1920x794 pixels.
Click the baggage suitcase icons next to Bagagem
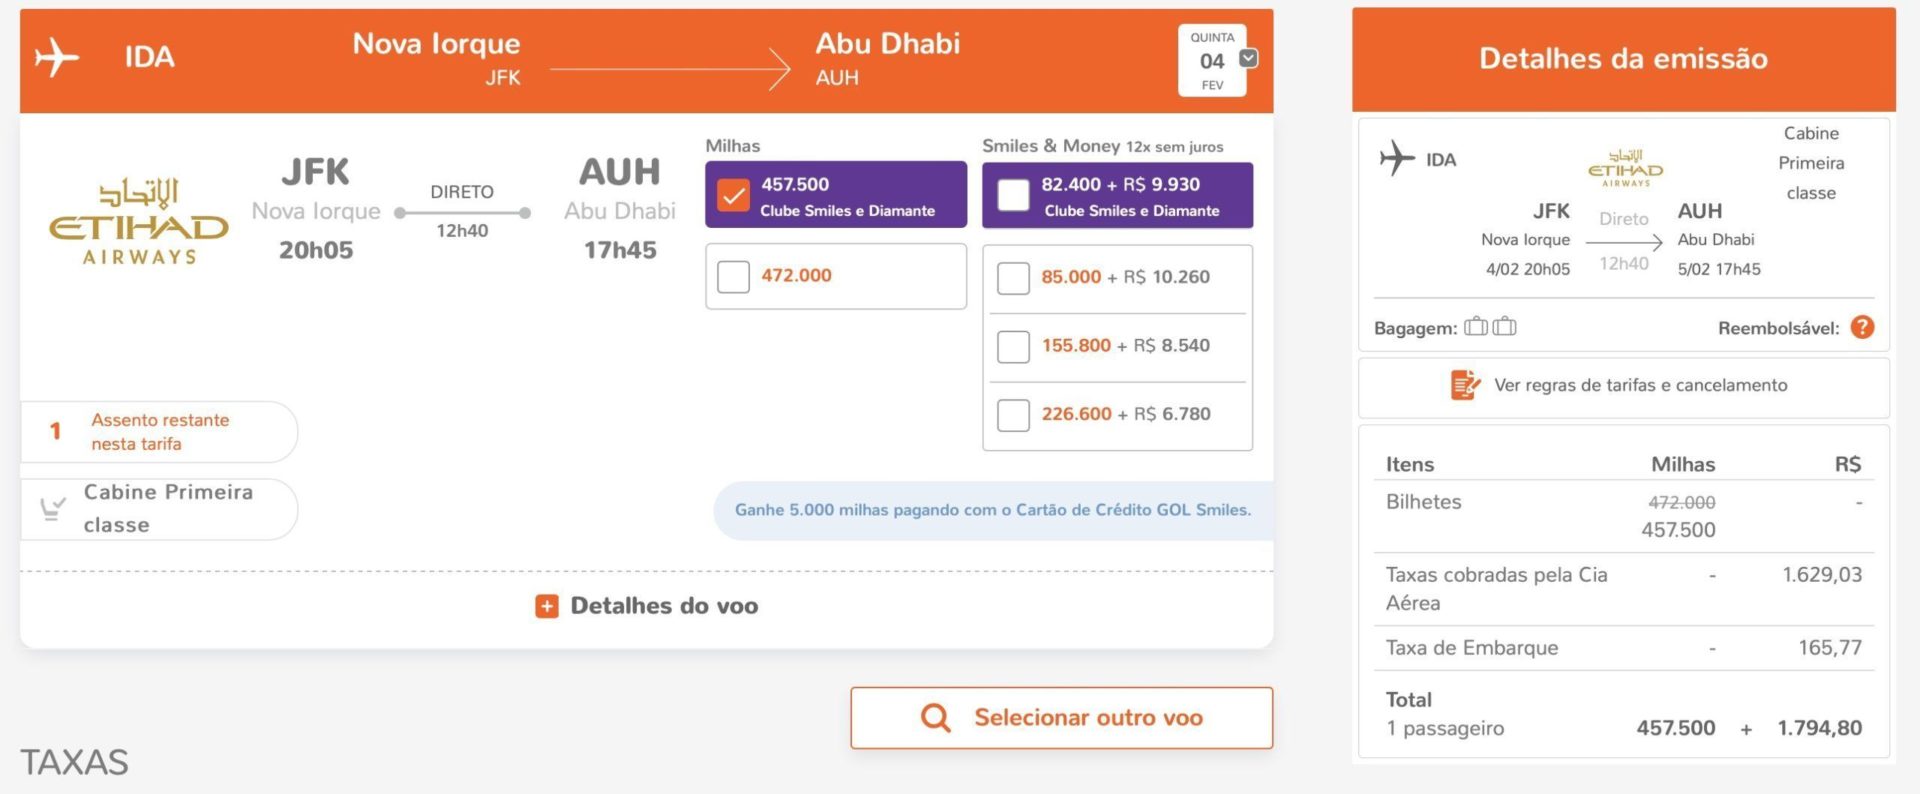click(x=1490, y=327)
